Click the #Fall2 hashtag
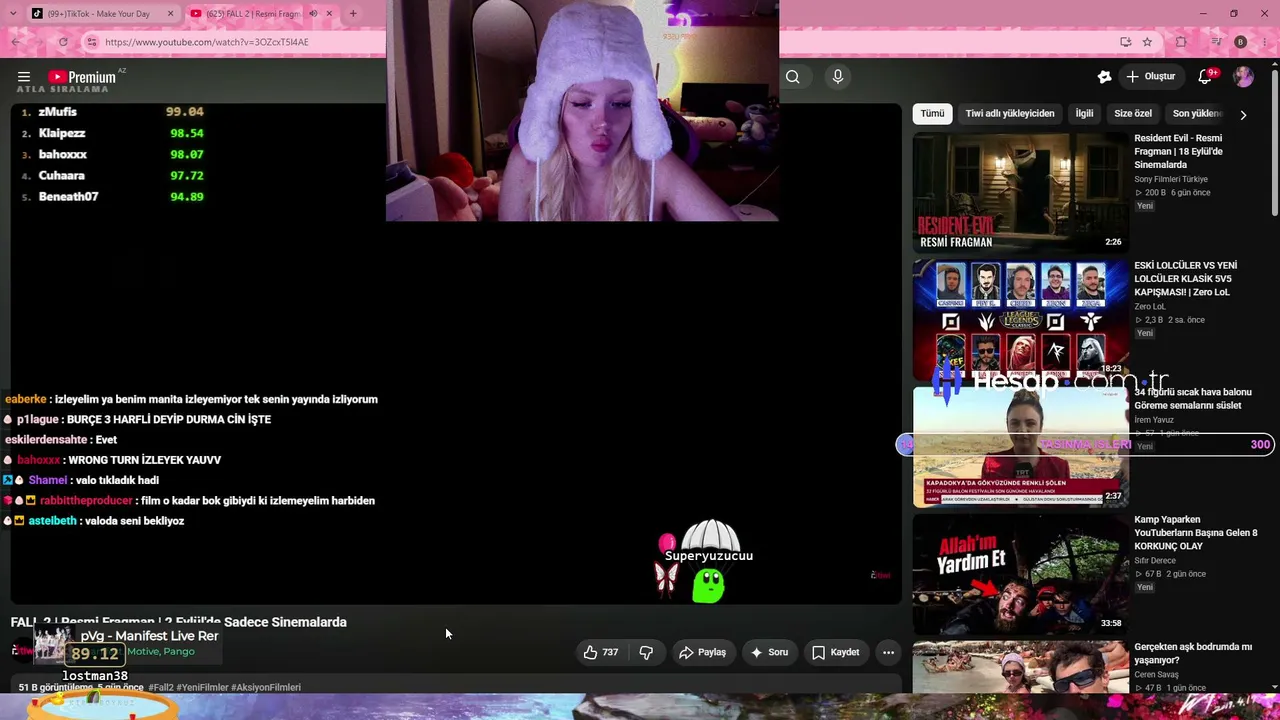 click(161, 688)
